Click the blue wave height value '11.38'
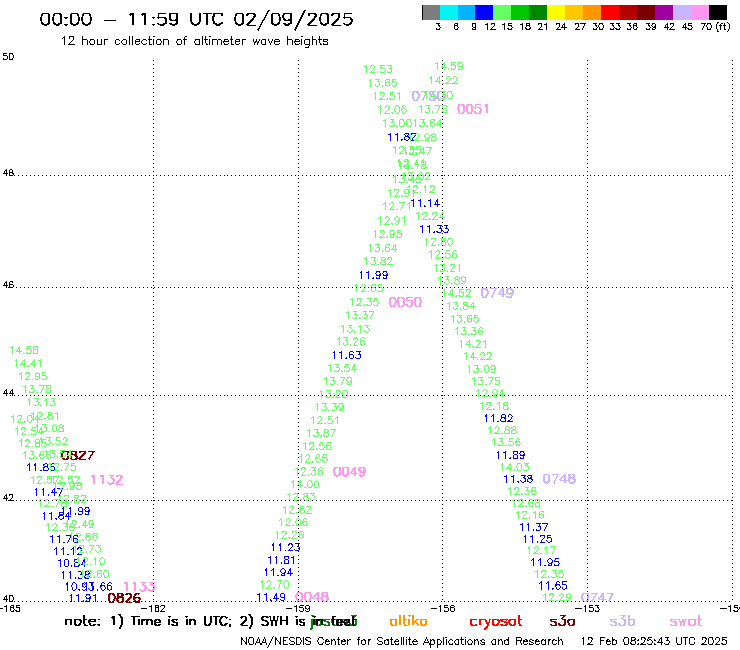The width and height of the screenshot is (740, 650). pos(518,480)
